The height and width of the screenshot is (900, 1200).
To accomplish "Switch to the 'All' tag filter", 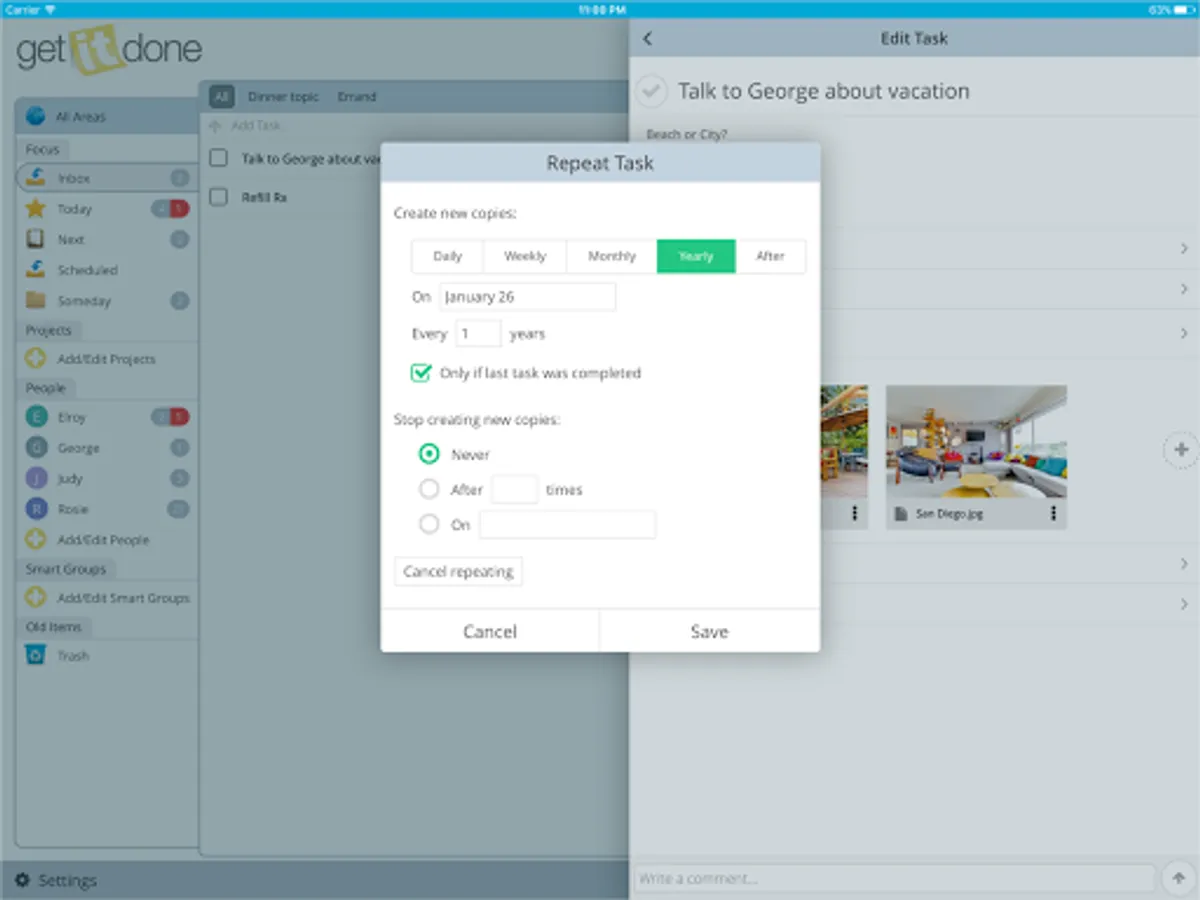I will coord(222,97).
